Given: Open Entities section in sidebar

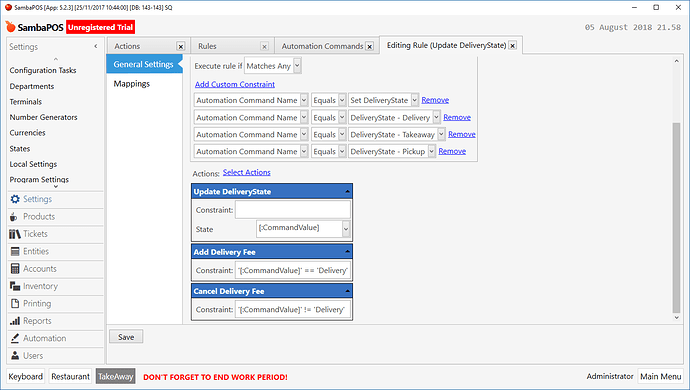Looking at the screenshot, I should coord(55,251).
